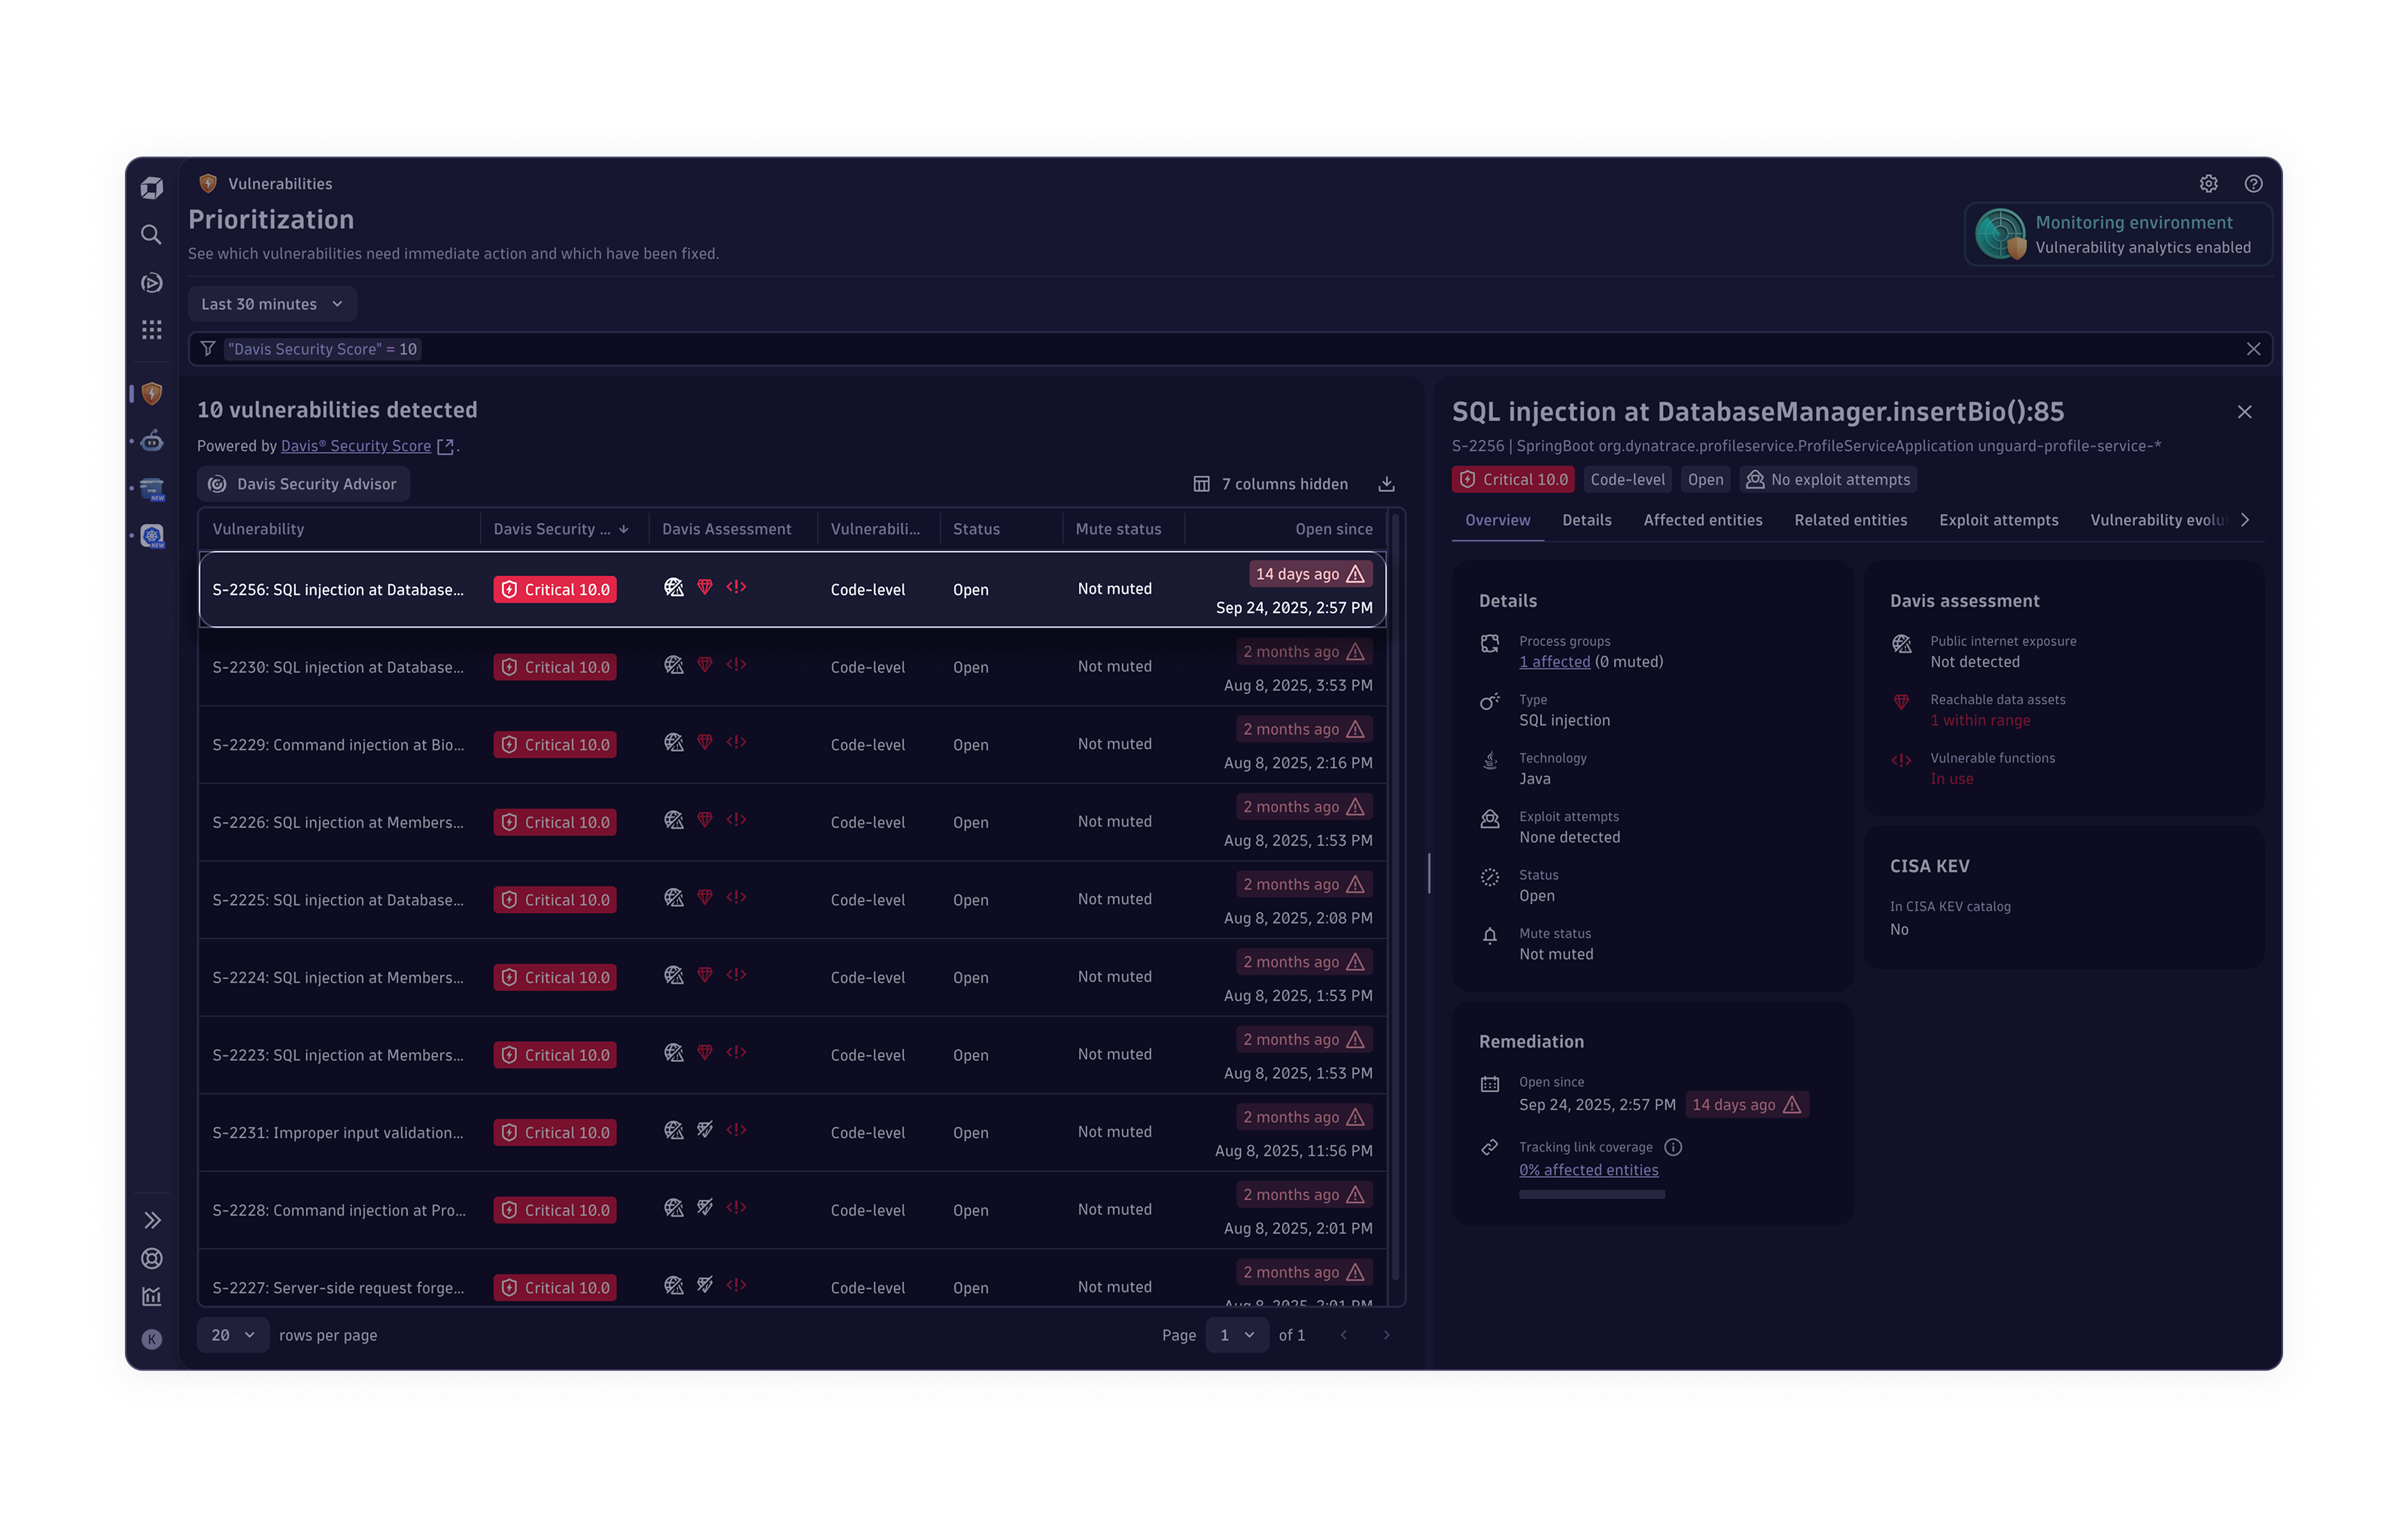Click the search icon in sidebar

tap(151, 235)
